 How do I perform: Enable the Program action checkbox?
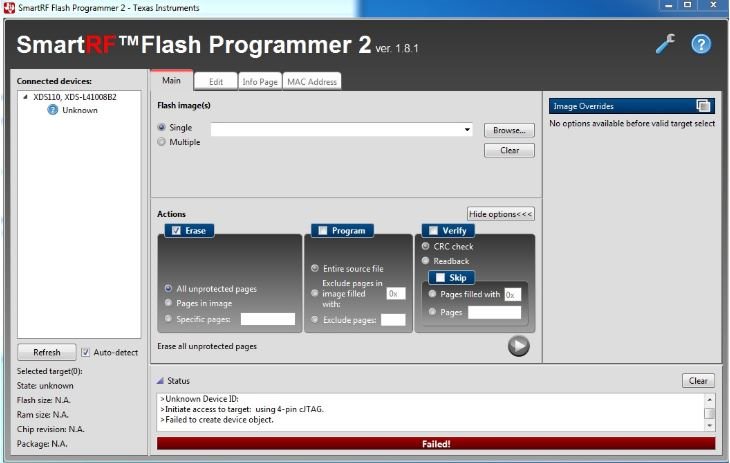(x=323, y=231)
